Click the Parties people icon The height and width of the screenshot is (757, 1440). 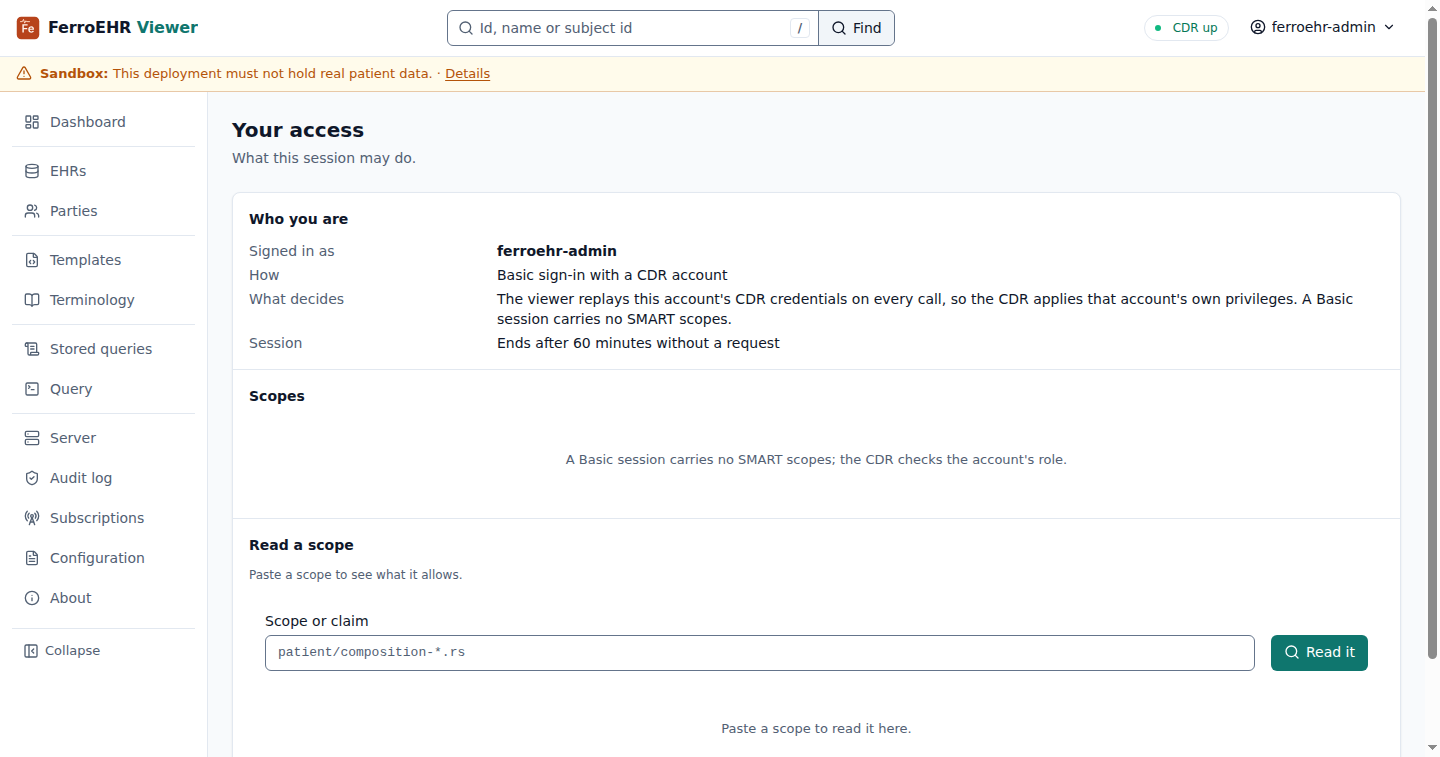[x=32, y=211]
